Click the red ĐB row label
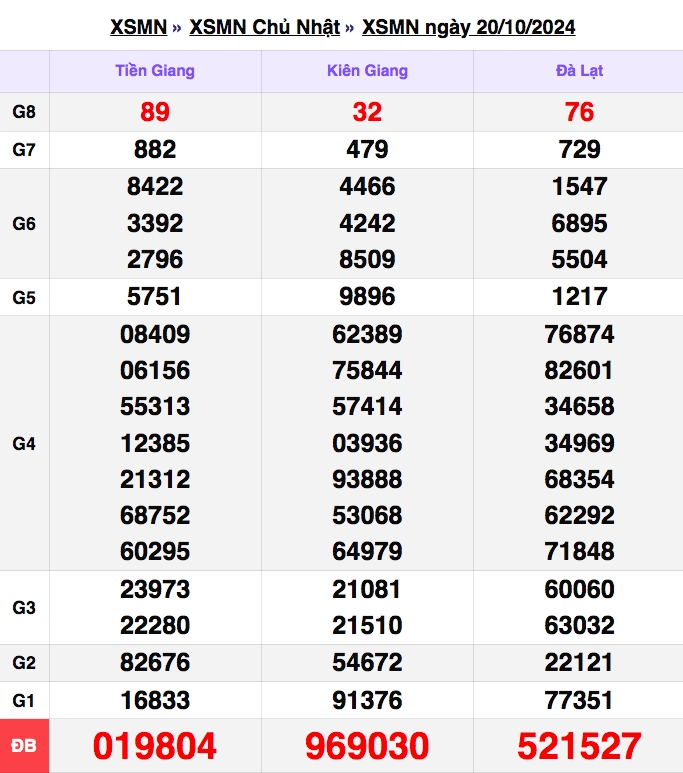 (24, 746)
